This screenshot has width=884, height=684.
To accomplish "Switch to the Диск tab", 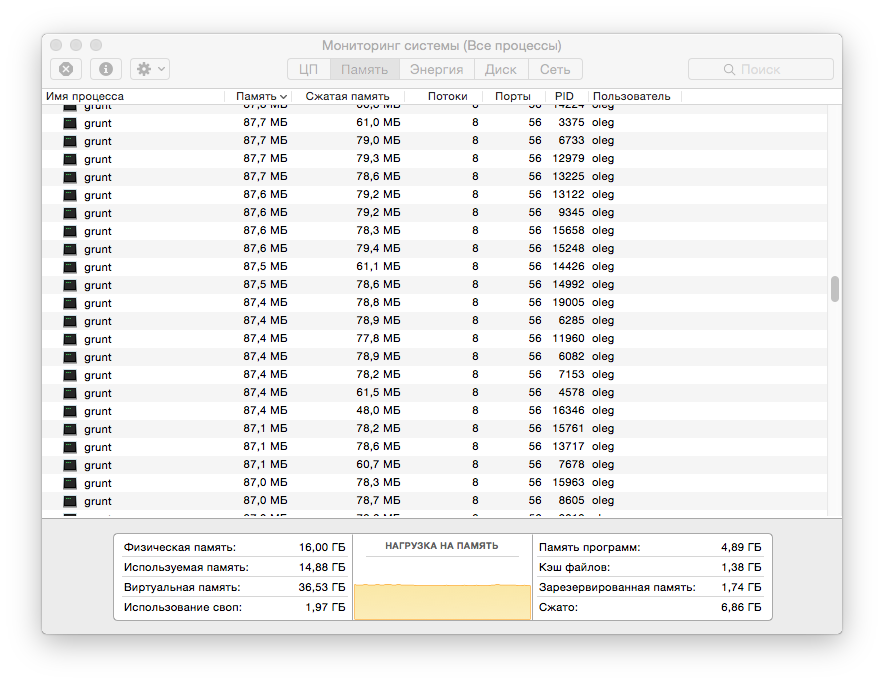I will pyautogui.click(x=501, y=69).
